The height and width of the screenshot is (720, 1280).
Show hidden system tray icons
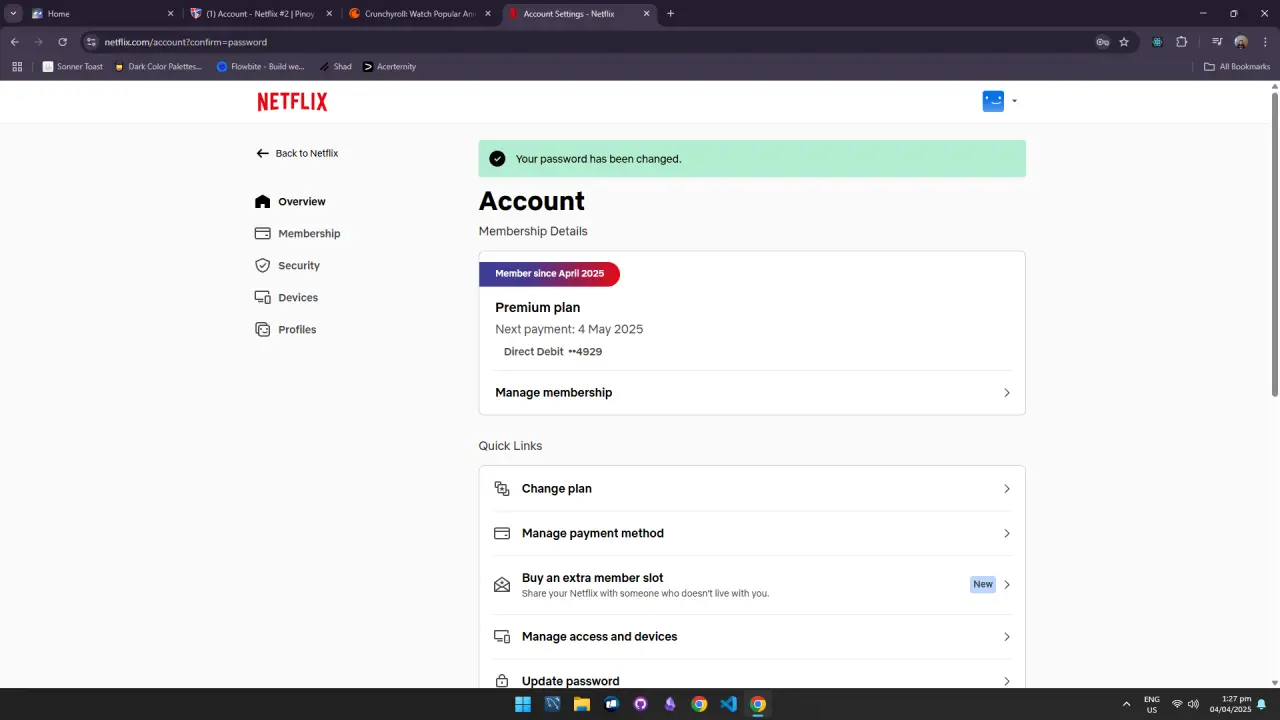tap(1127, 704)
